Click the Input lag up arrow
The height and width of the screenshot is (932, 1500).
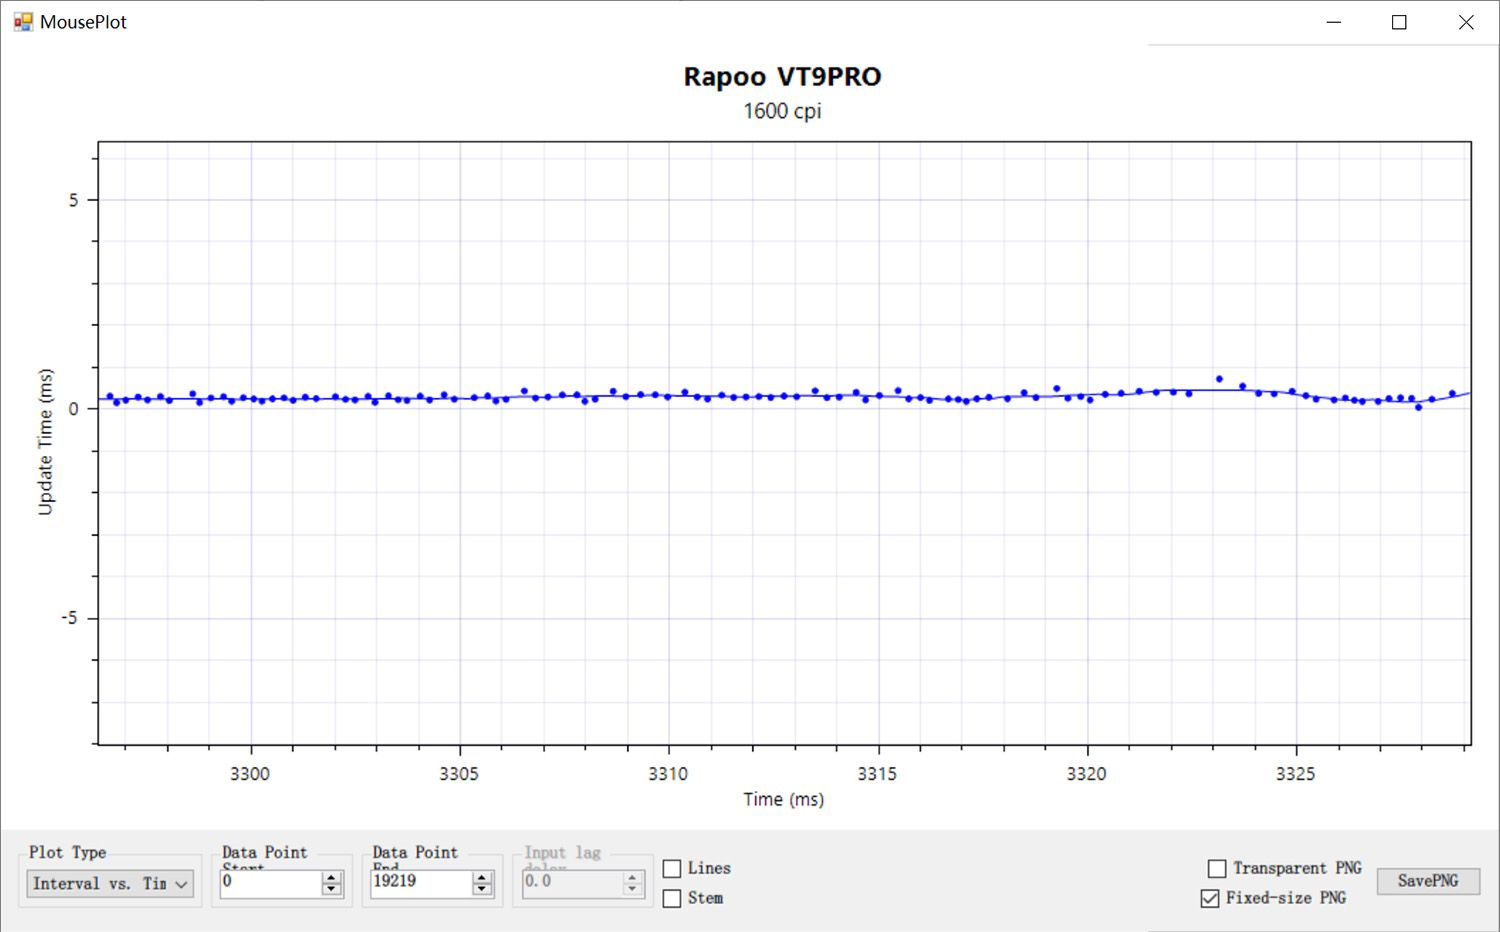[x=632, y=877]
